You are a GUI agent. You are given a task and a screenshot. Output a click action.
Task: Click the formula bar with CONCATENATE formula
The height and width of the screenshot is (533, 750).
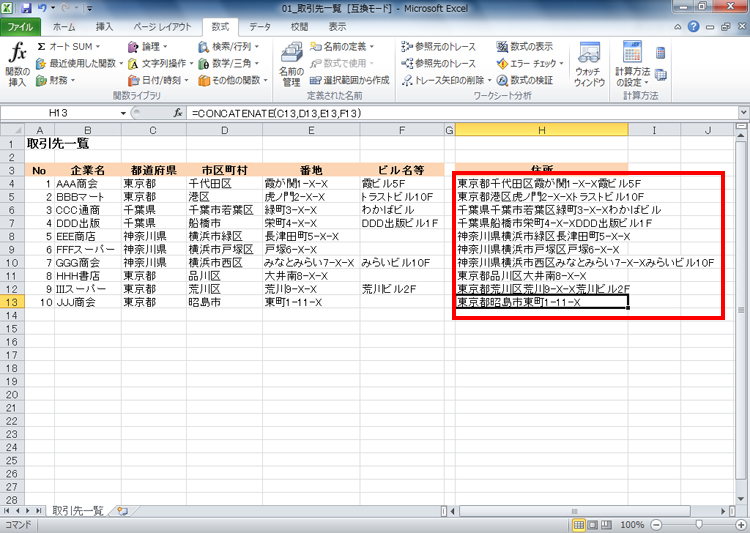tap(462, 113)
